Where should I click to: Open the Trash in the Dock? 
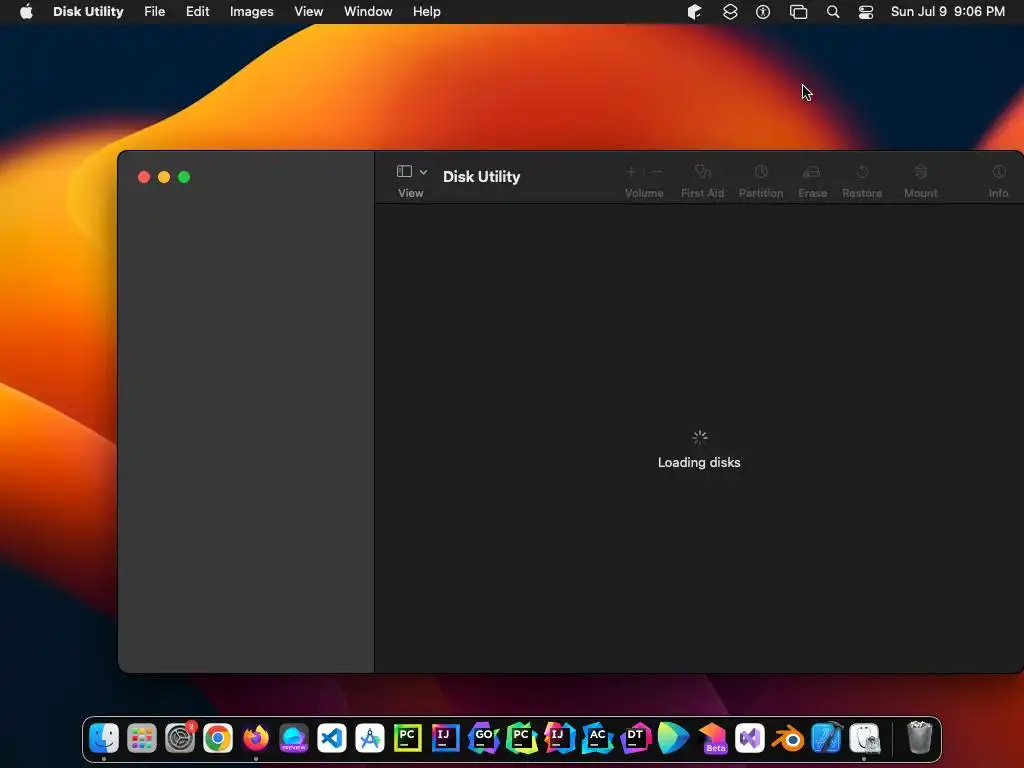920,739
